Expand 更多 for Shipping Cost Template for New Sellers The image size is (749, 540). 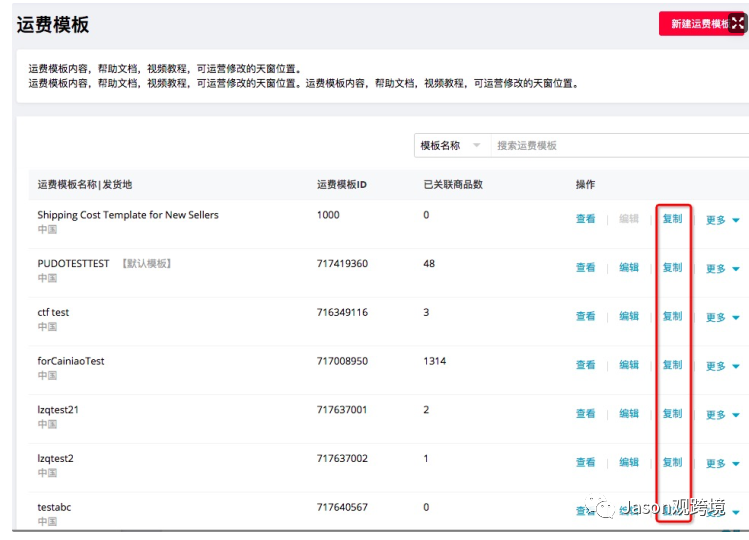tap(723, 220)
